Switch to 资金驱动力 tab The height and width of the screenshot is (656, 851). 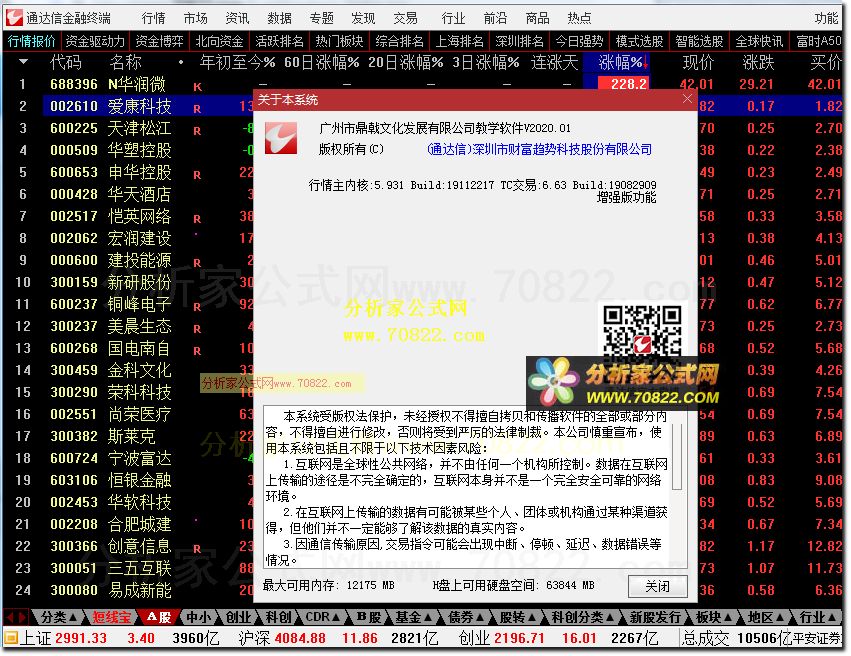[x=95, y=41]
